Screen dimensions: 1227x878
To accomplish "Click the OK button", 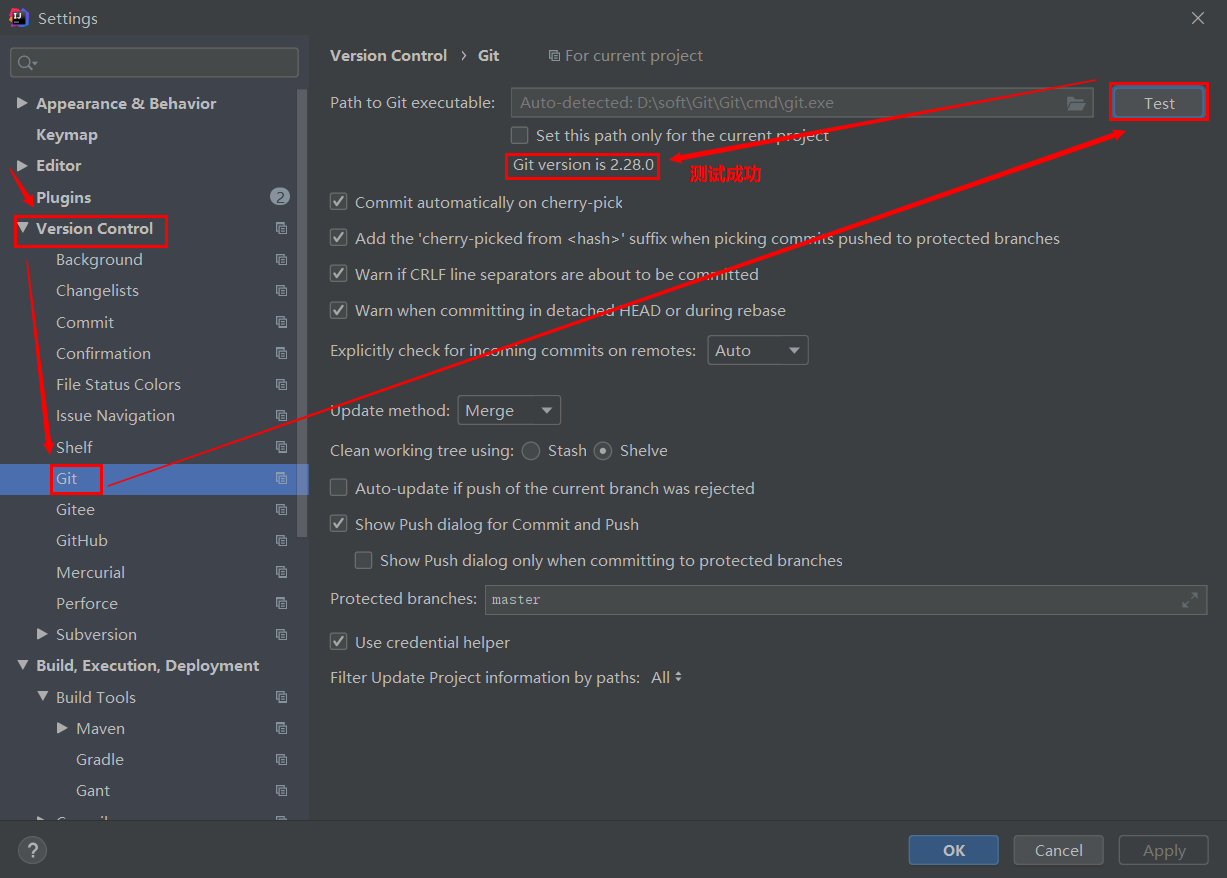I will [954, 850].
